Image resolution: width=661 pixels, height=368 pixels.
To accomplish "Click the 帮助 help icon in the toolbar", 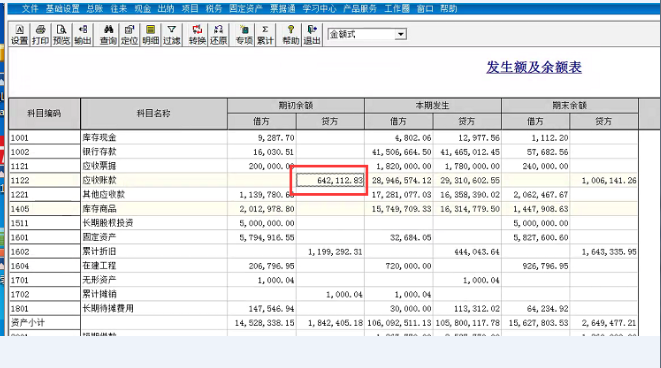I will point(290,35).
